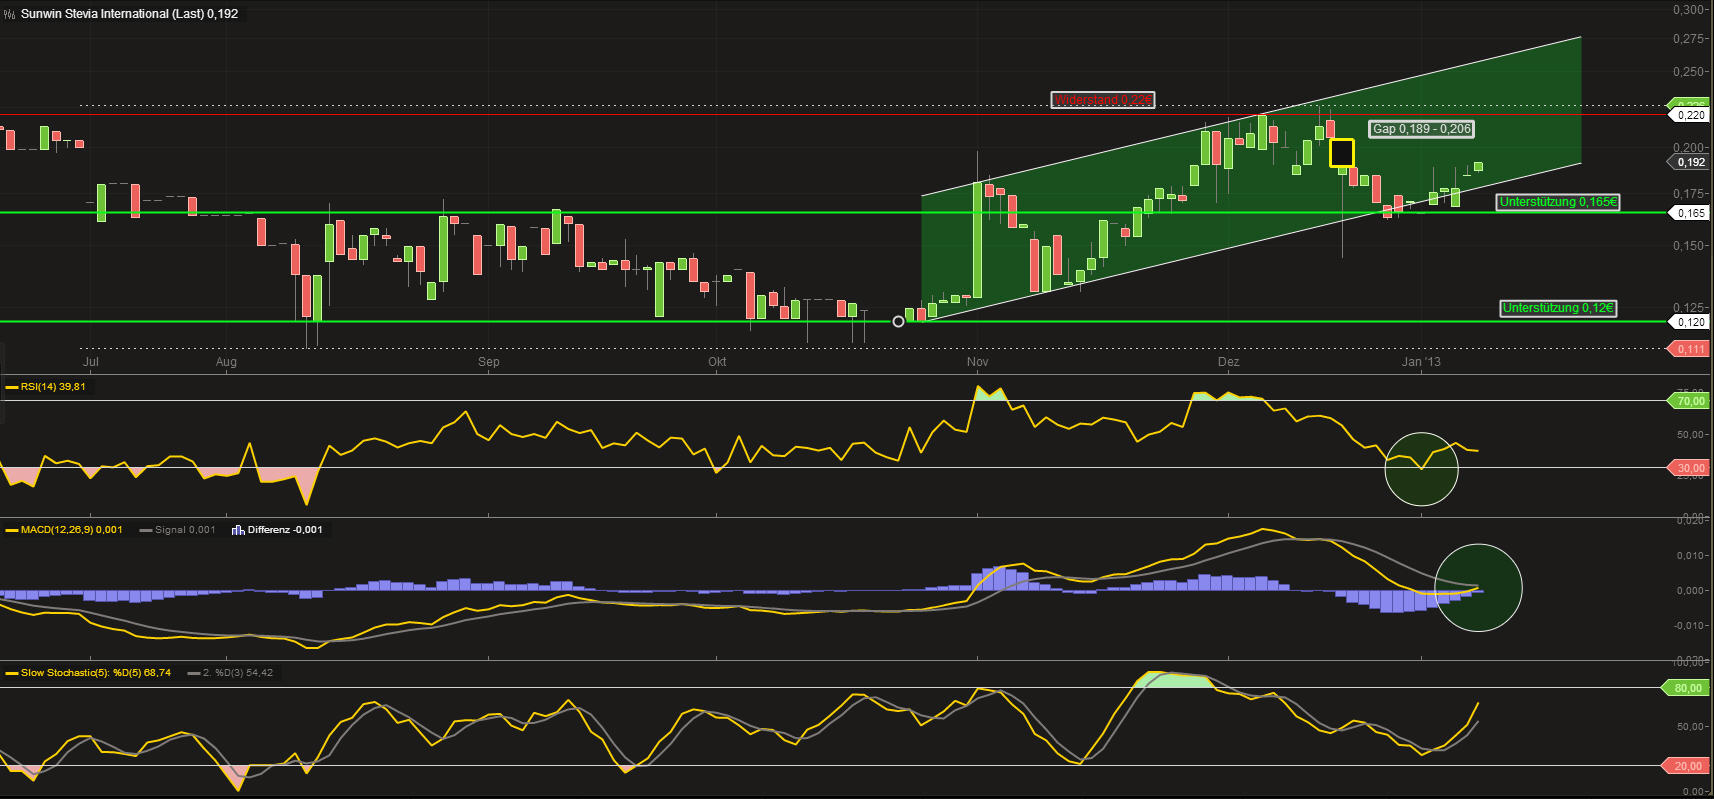1714x799 pixels.
Task: Click the 0,150 price scale label
Action: (1689, 246)
